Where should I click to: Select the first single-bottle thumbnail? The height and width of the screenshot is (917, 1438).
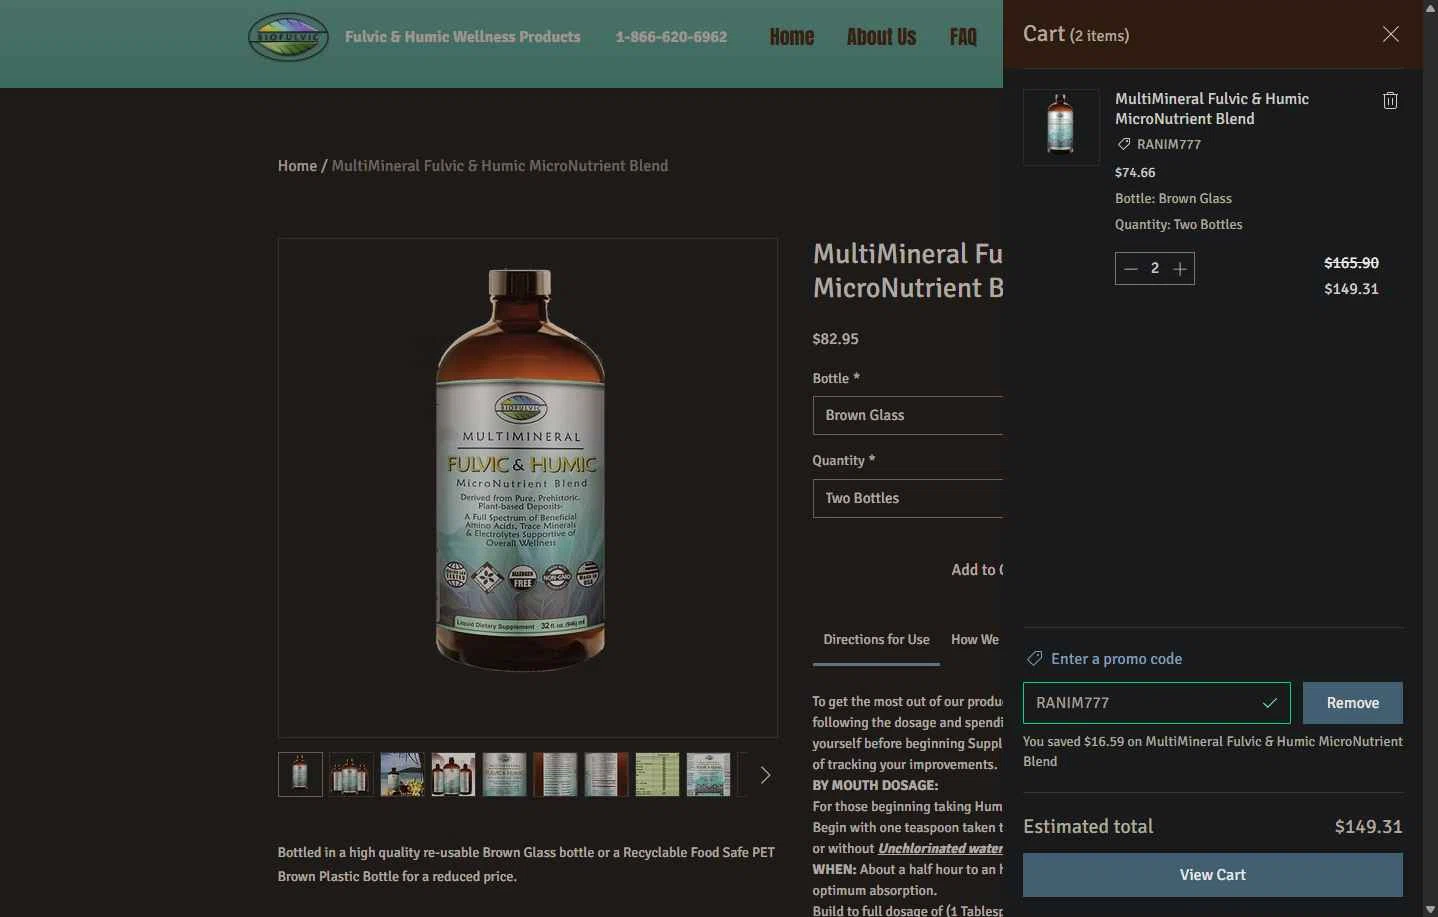pyautogui.click(x=300, y=775)
